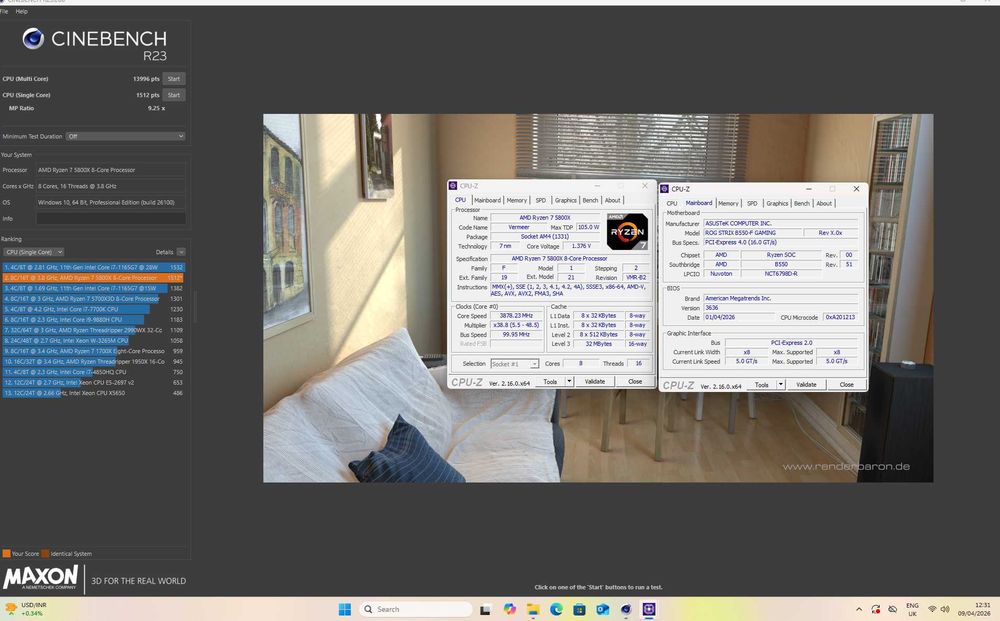Select the Intel Core i7-7700K ranking row
This screenshot has height=621, width=1000.
point(94,309)
